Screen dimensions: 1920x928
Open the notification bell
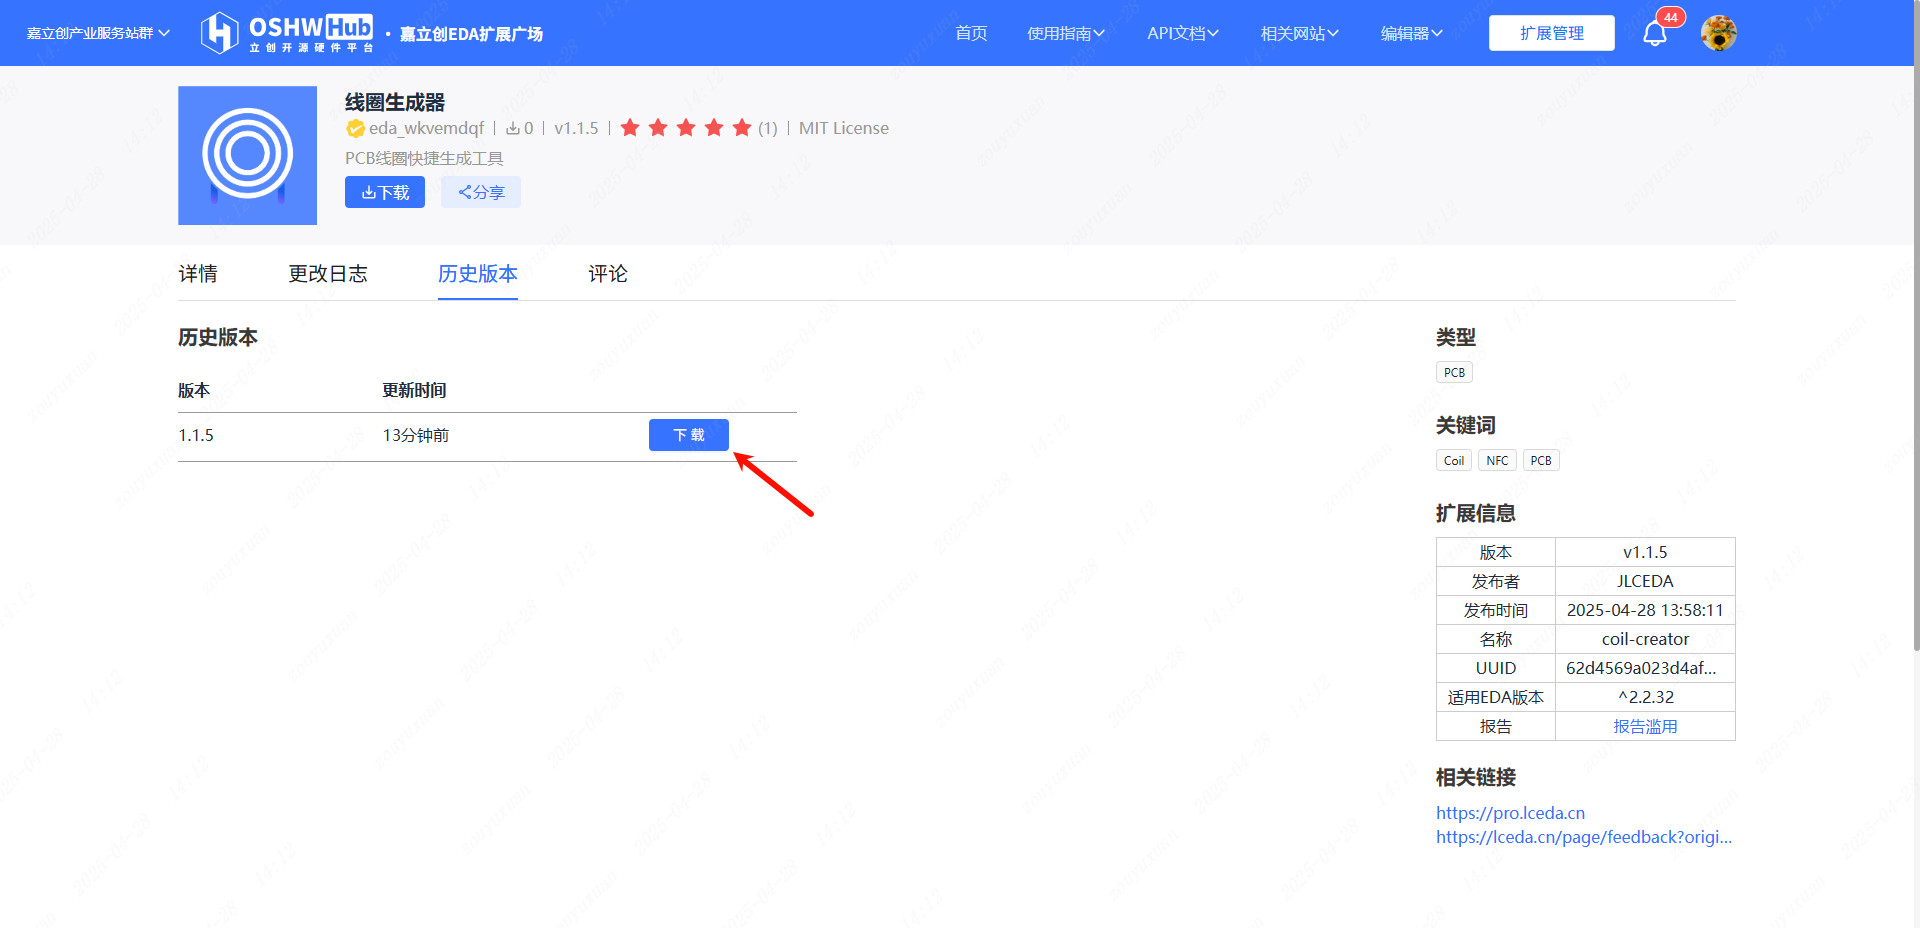pos(1655,34)
